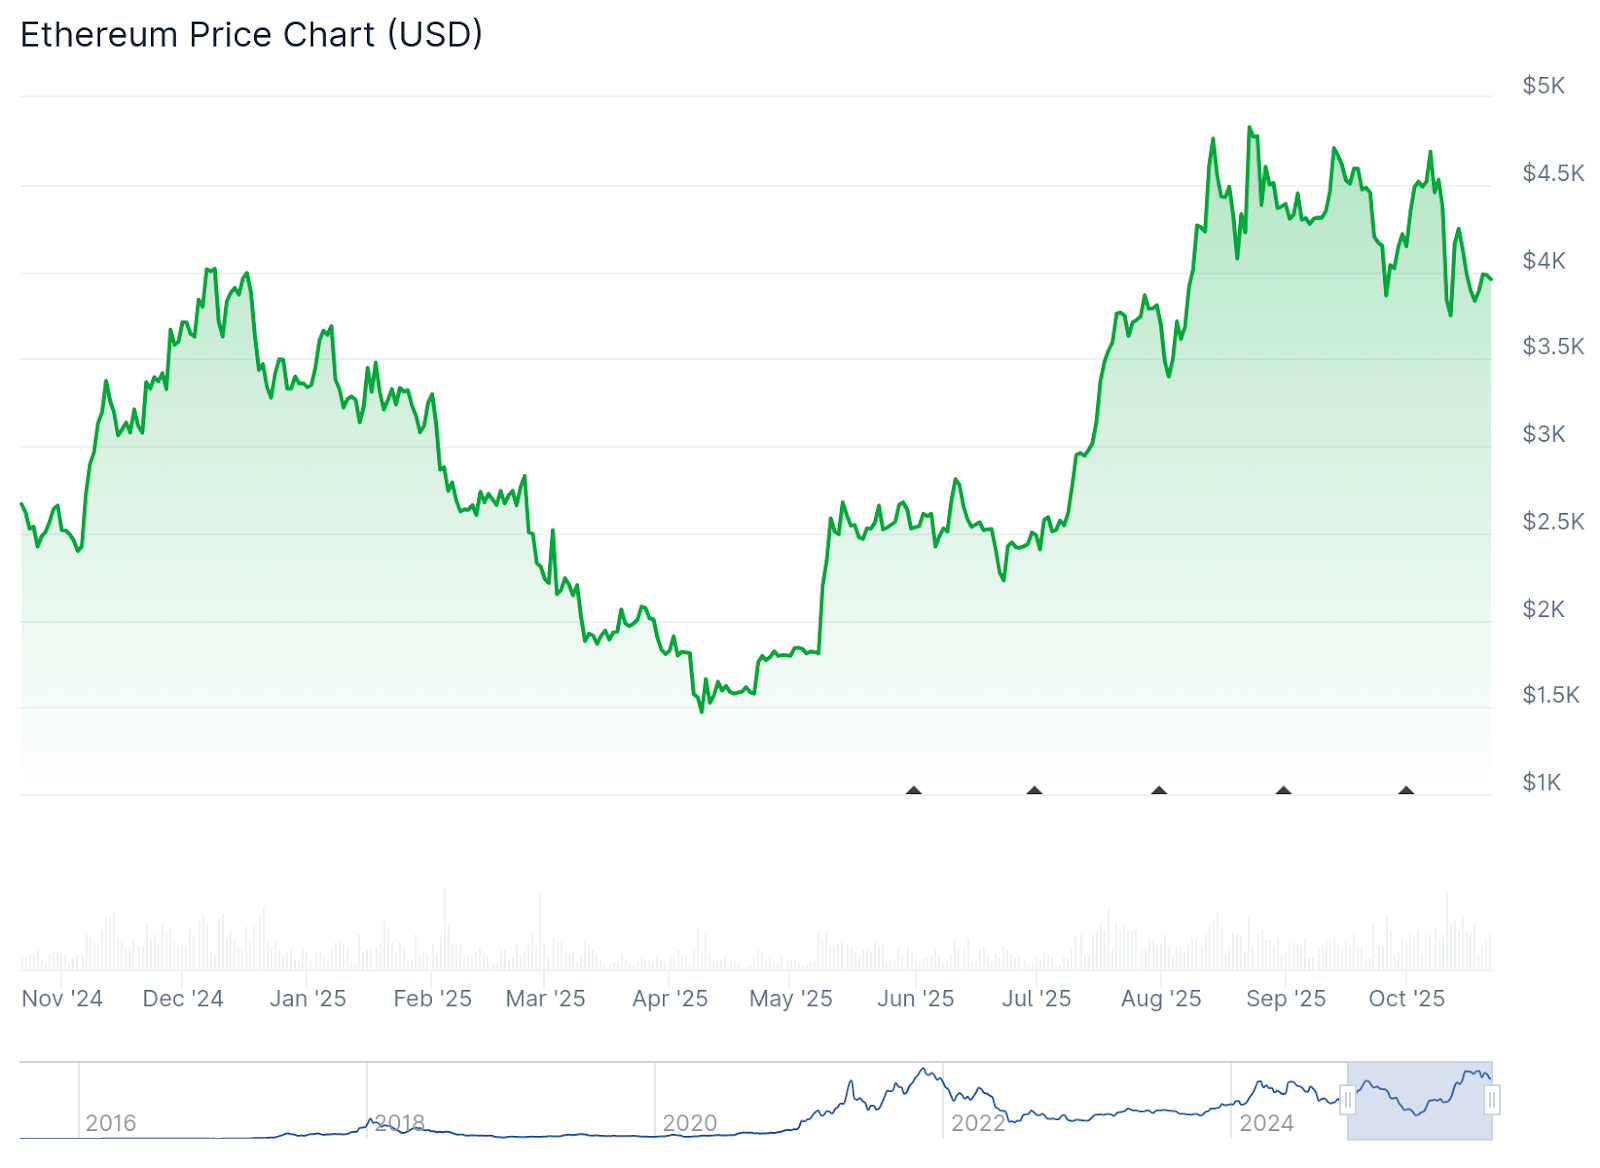Click the $5K y-axis label
The image size is (1600, 1168).
[1543, 86]
